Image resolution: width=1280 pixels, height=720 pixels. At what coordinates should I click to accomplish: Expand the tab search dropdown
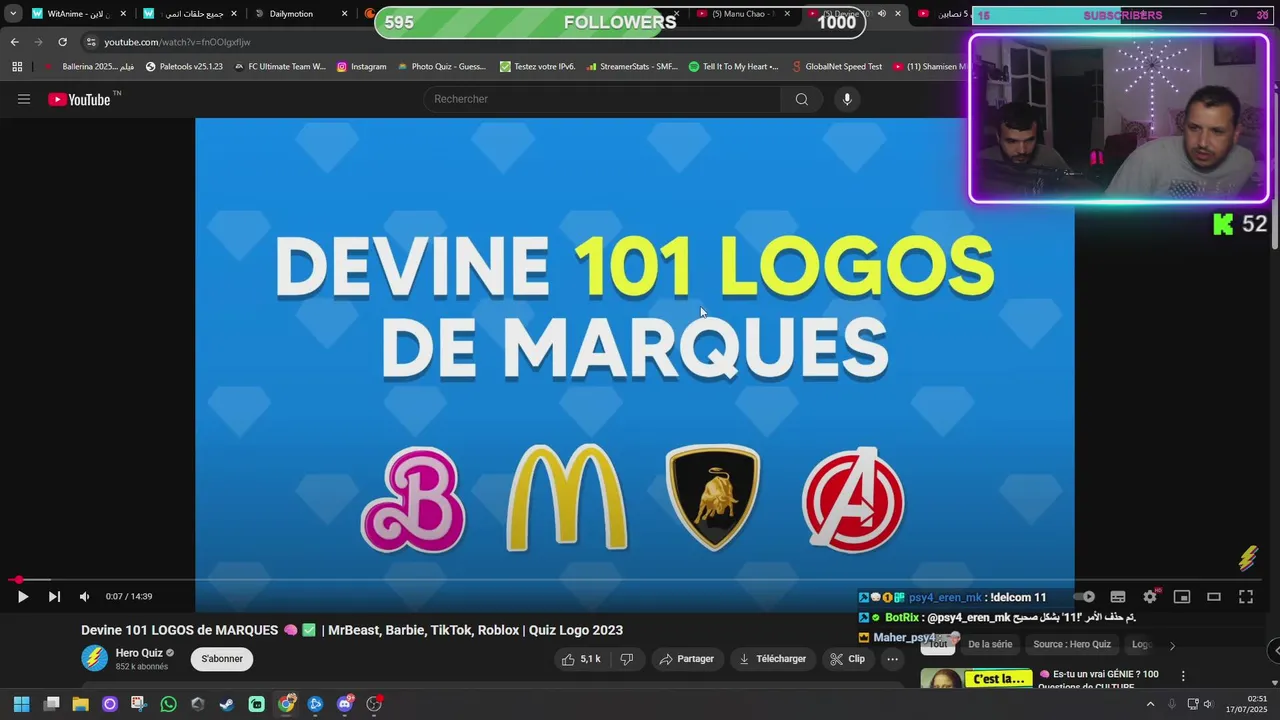pos(13,14)
